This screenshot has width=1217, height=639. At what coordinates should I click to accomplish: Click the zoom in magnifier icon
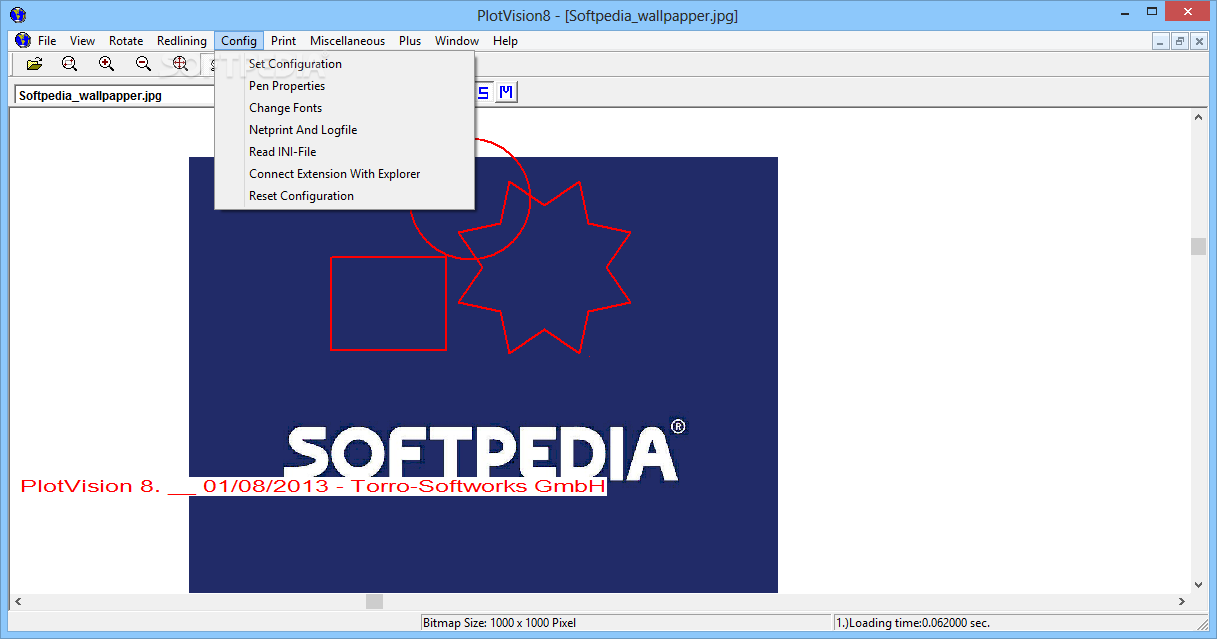106,64
